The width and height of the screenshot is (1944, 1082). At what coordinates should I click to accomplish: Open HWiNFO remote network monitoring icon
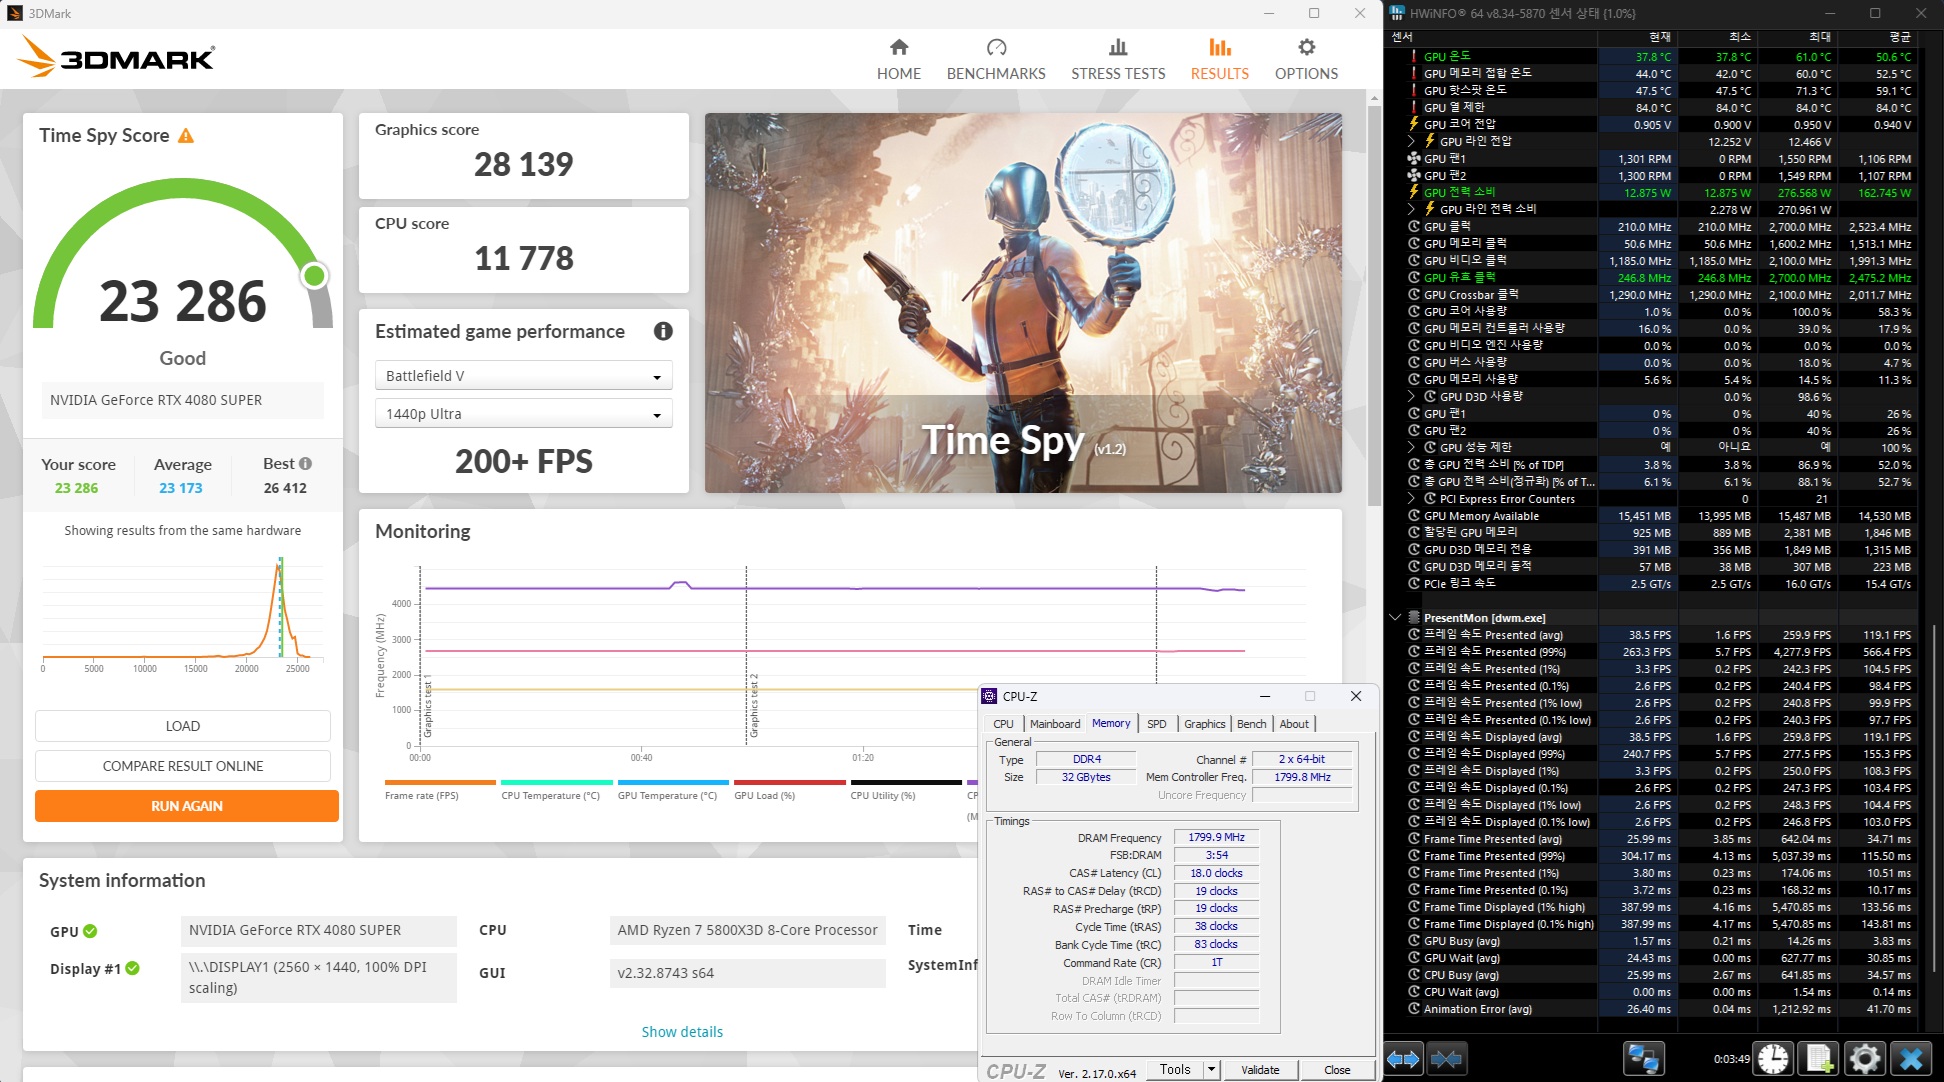tap(1642, 1058)
